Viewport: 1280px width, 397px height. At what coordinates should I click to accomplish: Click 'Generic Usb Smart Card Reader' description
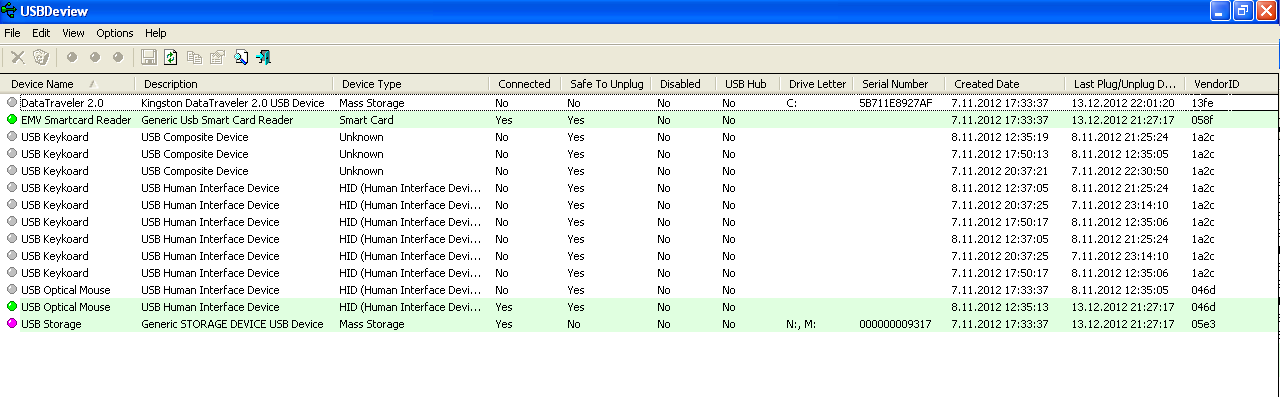[217, 119]
